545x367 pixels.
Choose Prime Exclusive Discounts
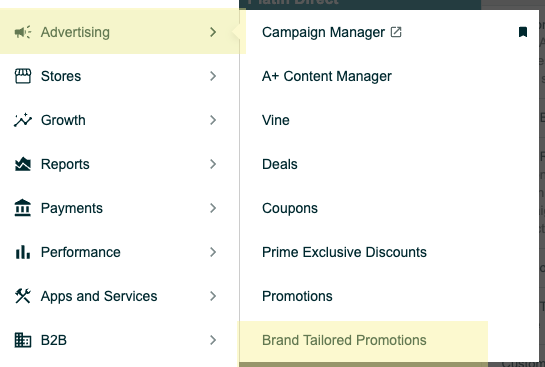click(x=344, y=252)
